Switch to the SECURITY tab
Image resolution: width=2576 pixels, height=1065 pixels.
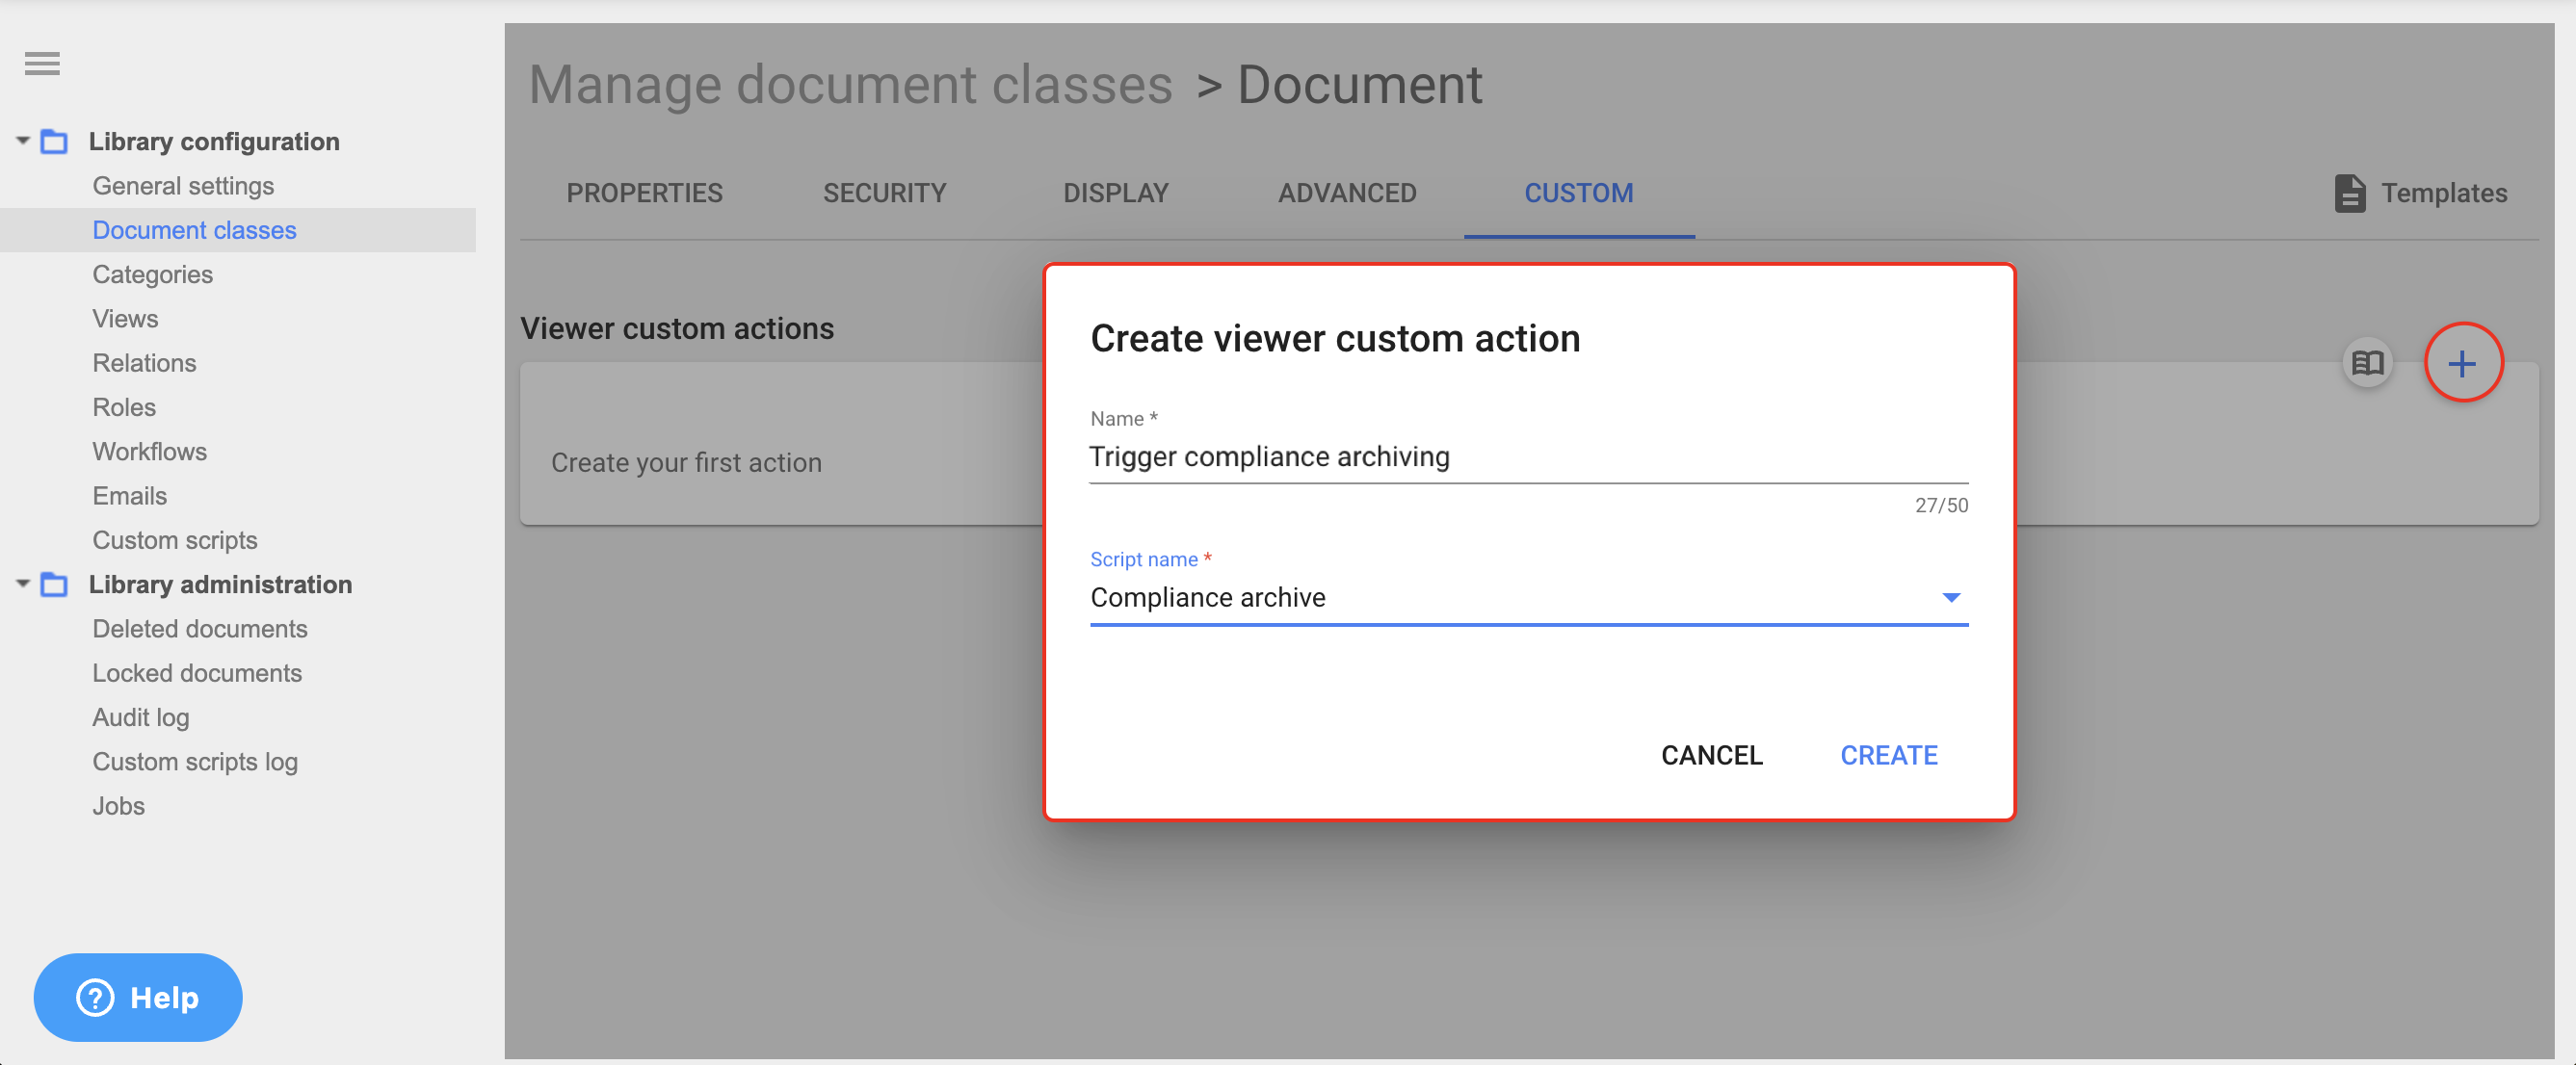[x=884, y=193]
